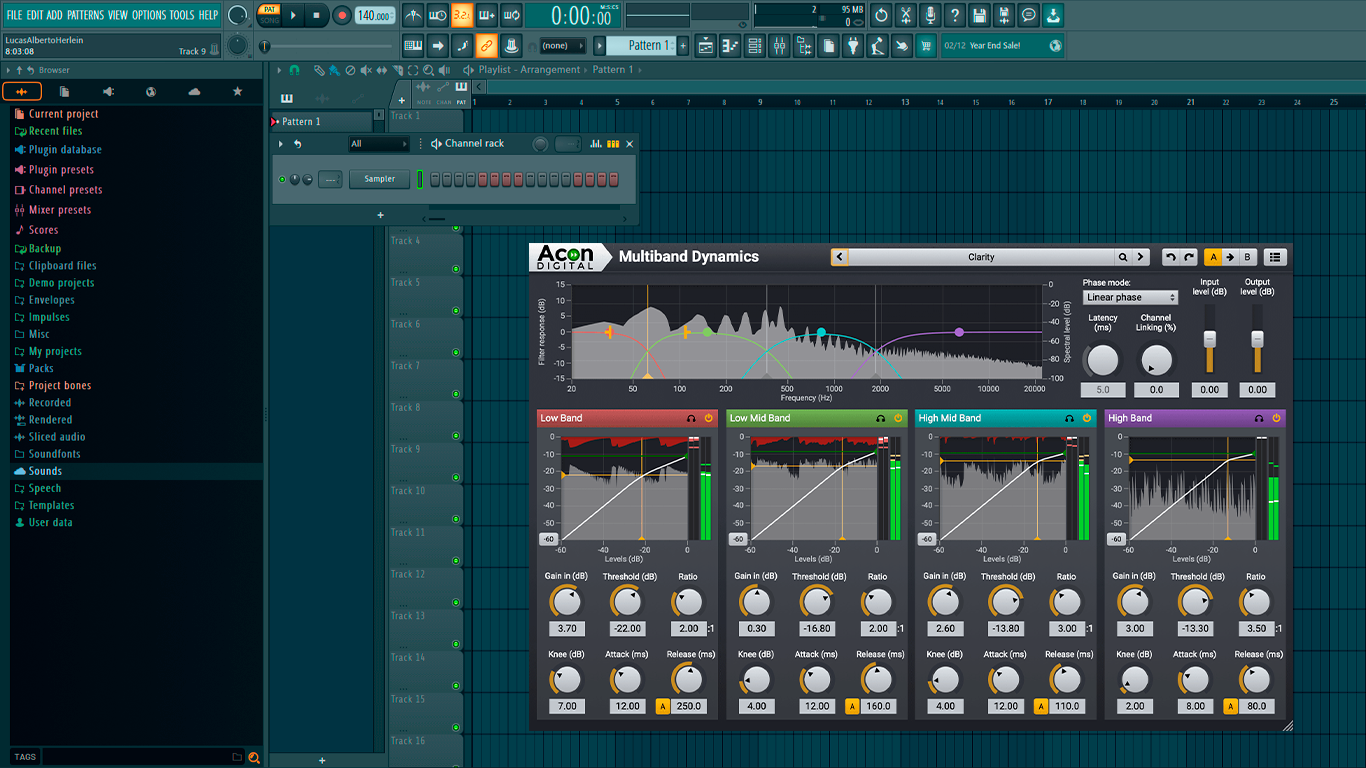Click the save project floppy icon
1366x768 pixels.
click(979, 15)
